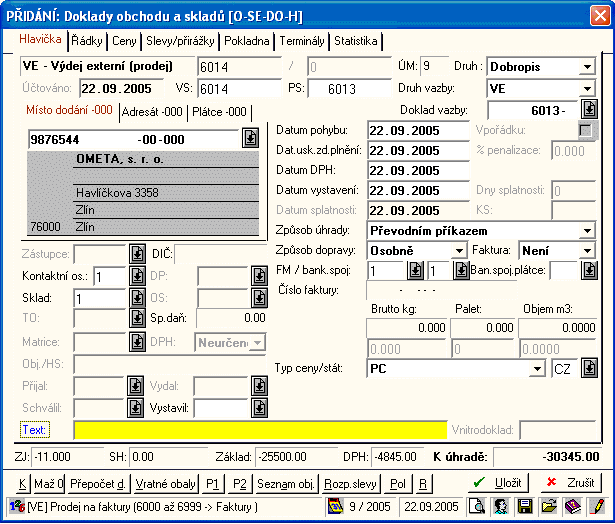Open lookup for OS field
615x524 pixels.
[x=259, y=298]
